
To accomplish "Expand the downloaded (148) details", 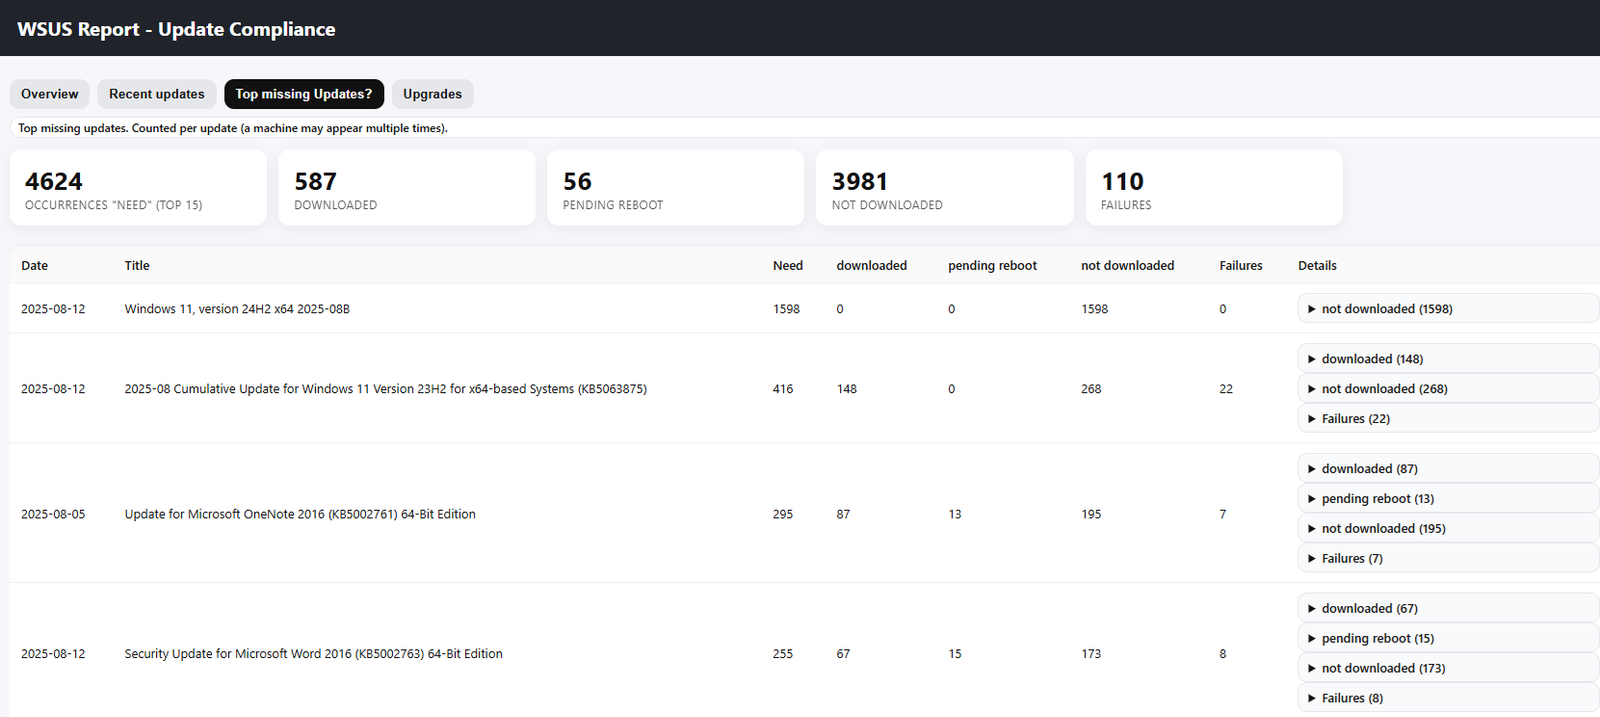I will tap(1371, 359).
